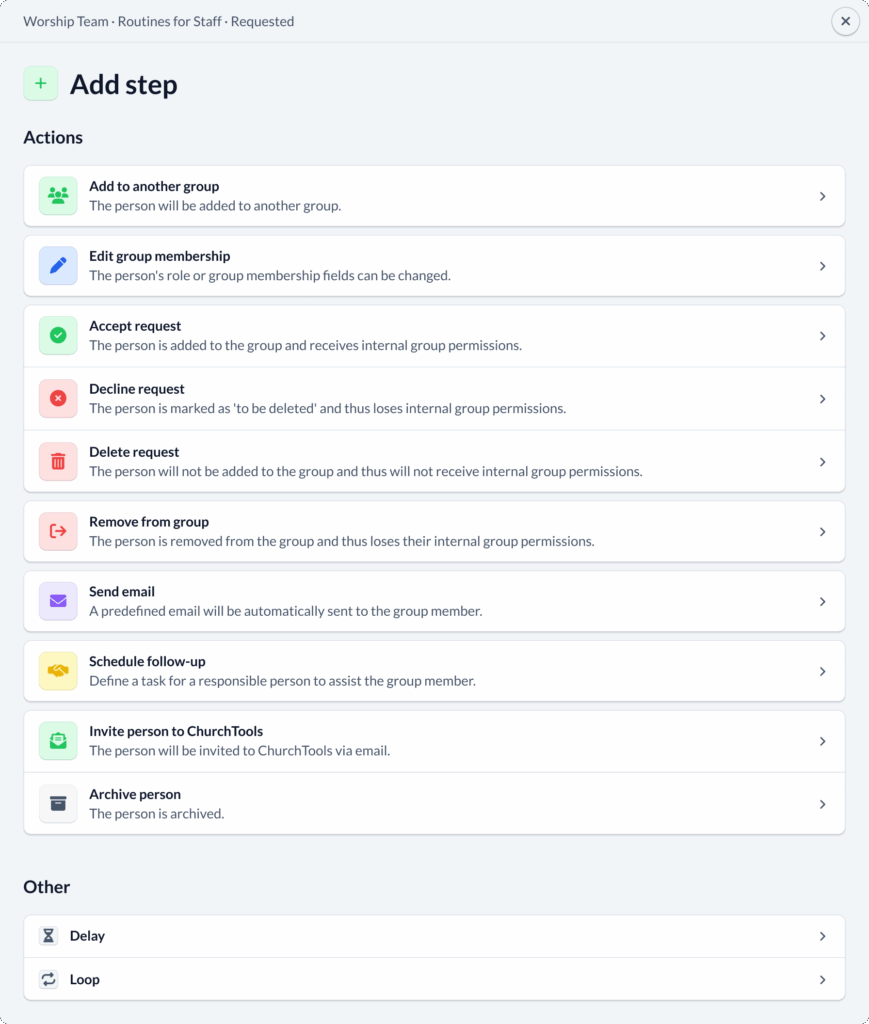Close the Add step dialog

(x=845, y=21)
